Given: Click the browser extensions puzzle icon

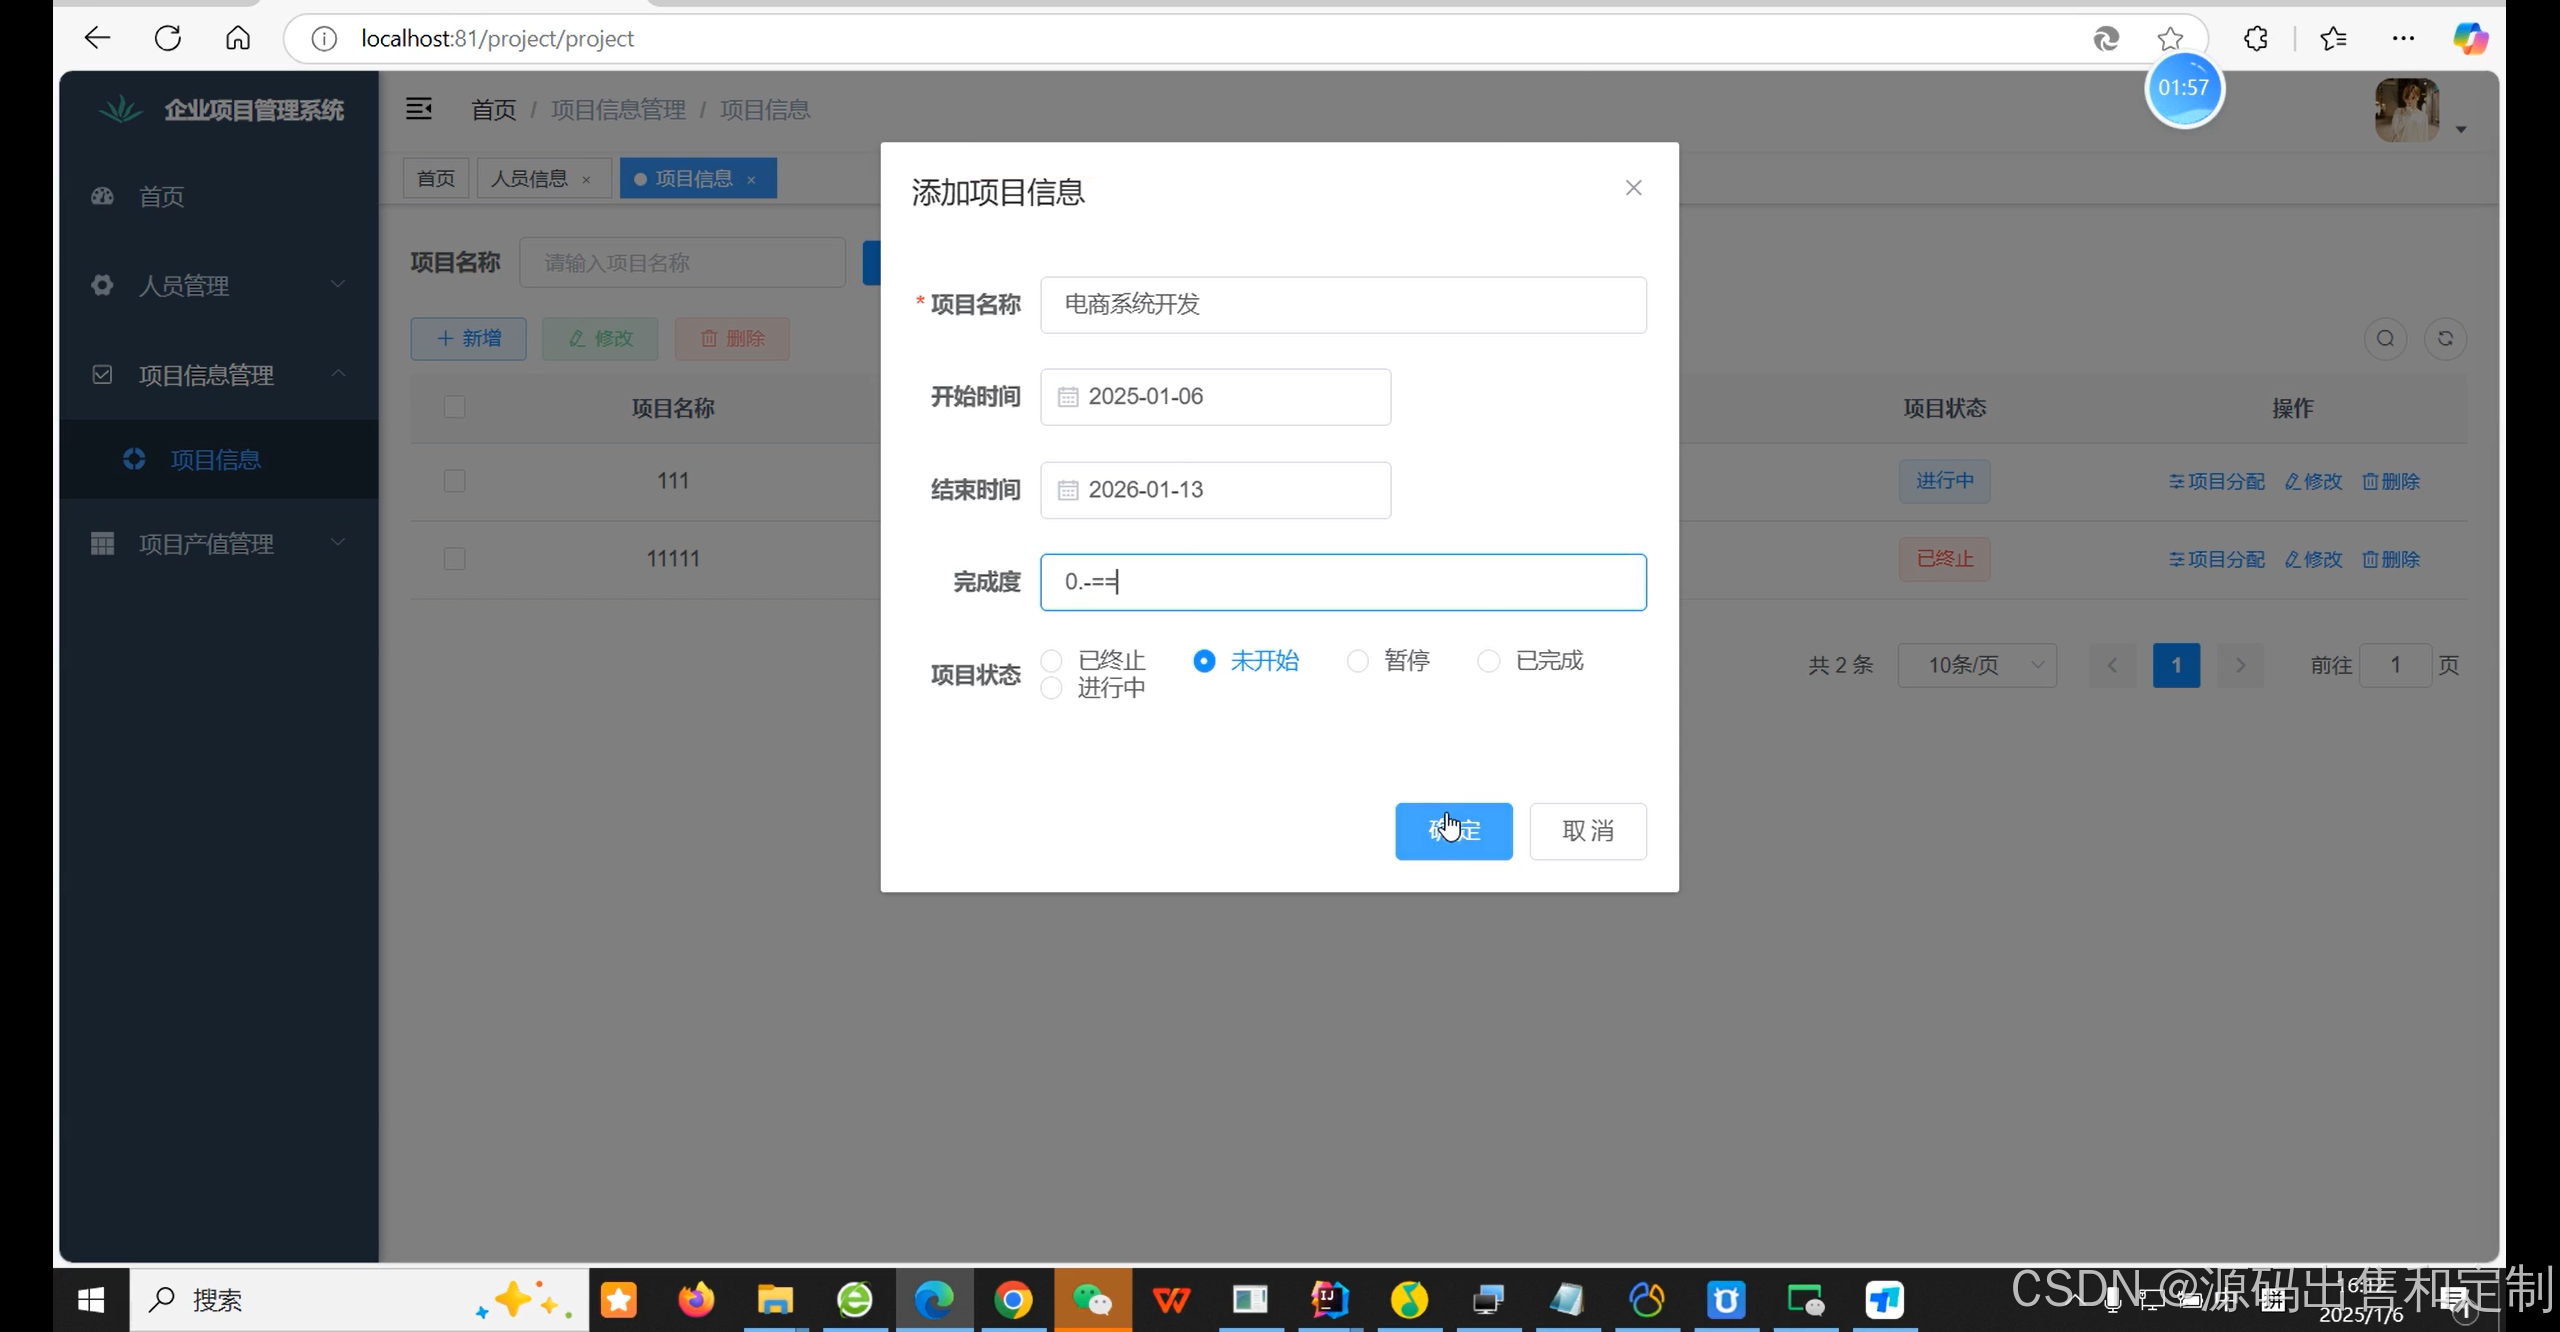Looking at the screenshot, I should [2256, 39].
